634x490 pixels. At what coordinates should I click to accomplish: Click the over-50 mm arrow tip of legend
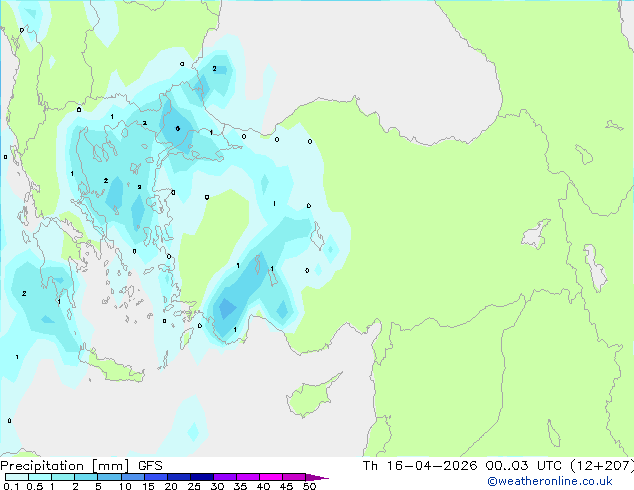point(317,478)
